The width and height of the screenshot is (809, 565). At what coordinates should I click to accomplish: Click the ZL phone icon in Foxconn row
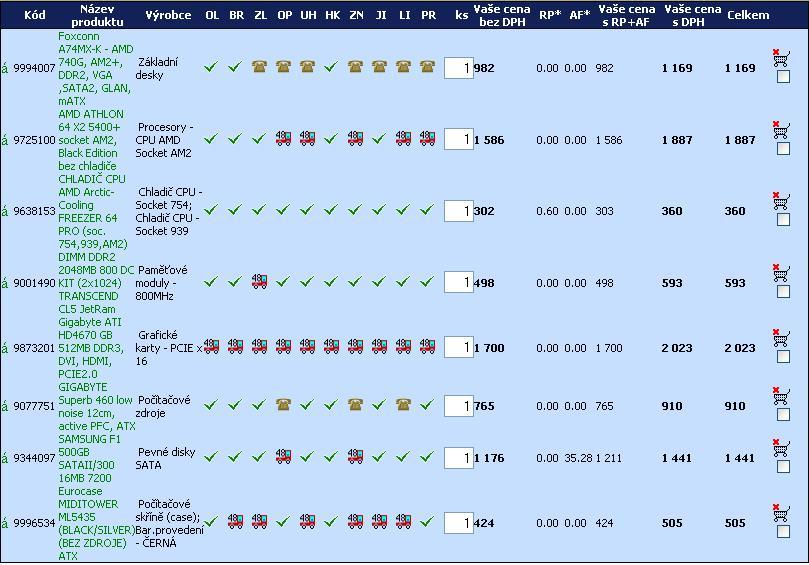click(260, 68)
